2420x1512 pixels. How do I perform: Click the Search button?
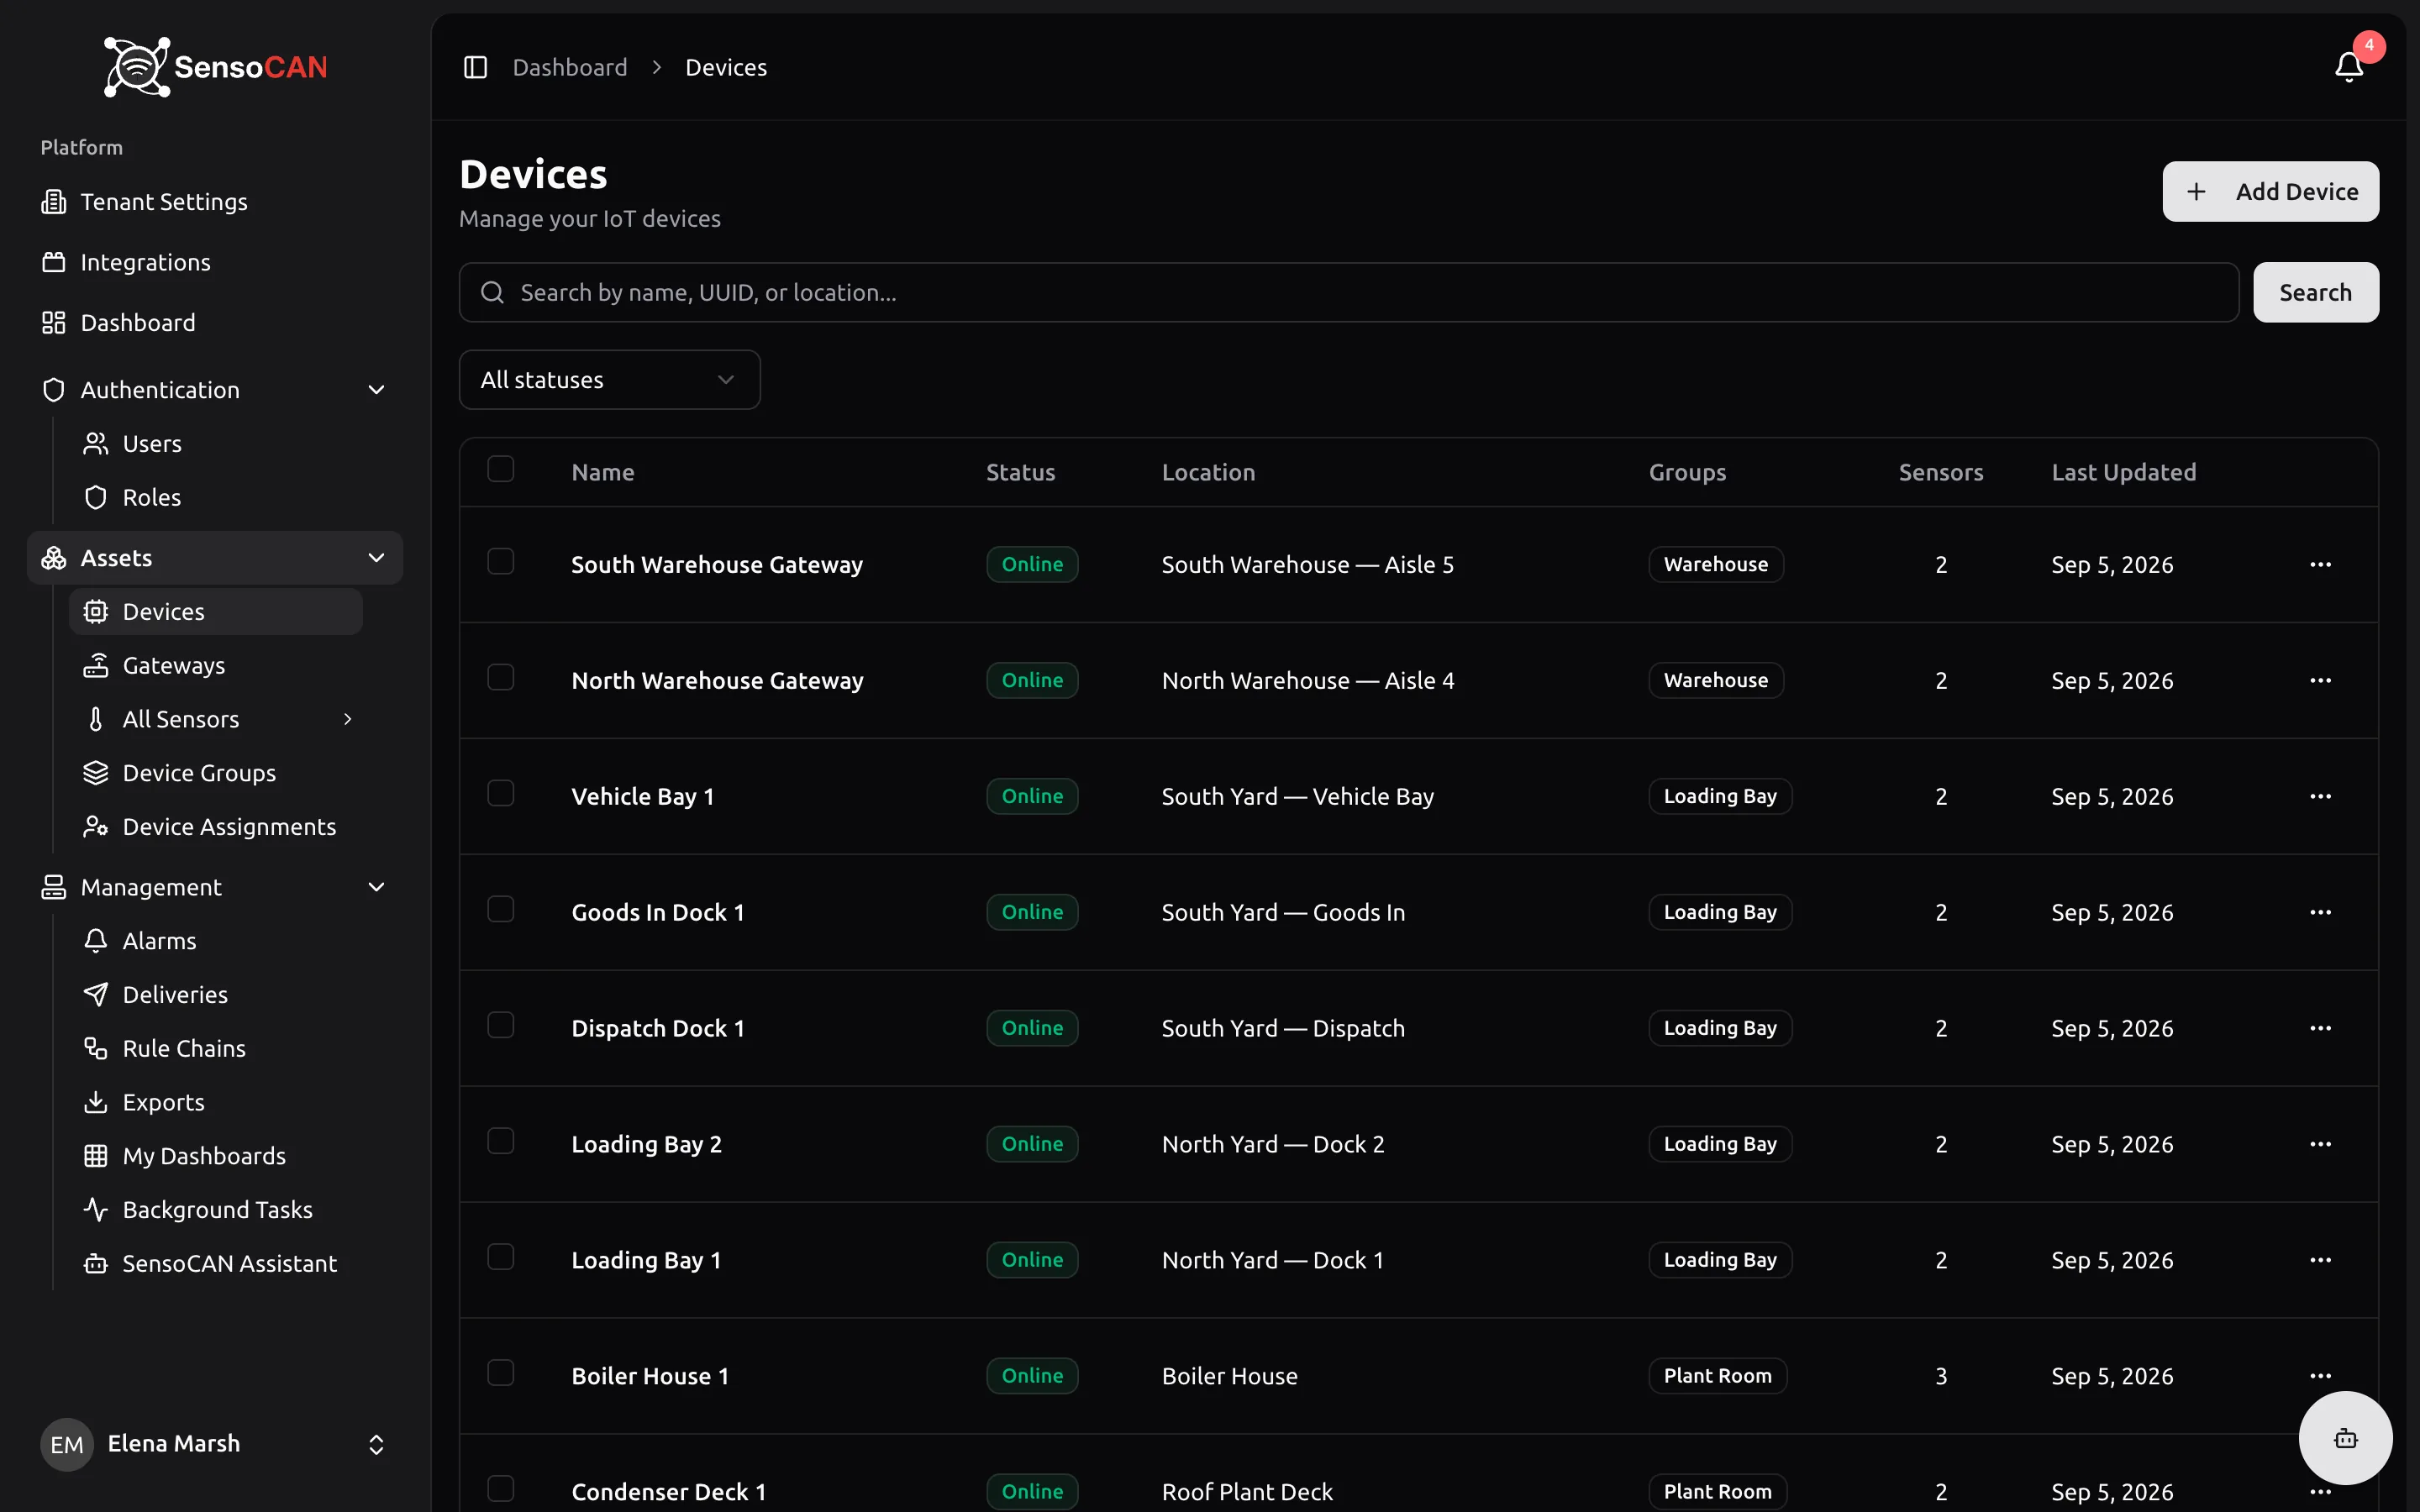[x=2315, y=293]
